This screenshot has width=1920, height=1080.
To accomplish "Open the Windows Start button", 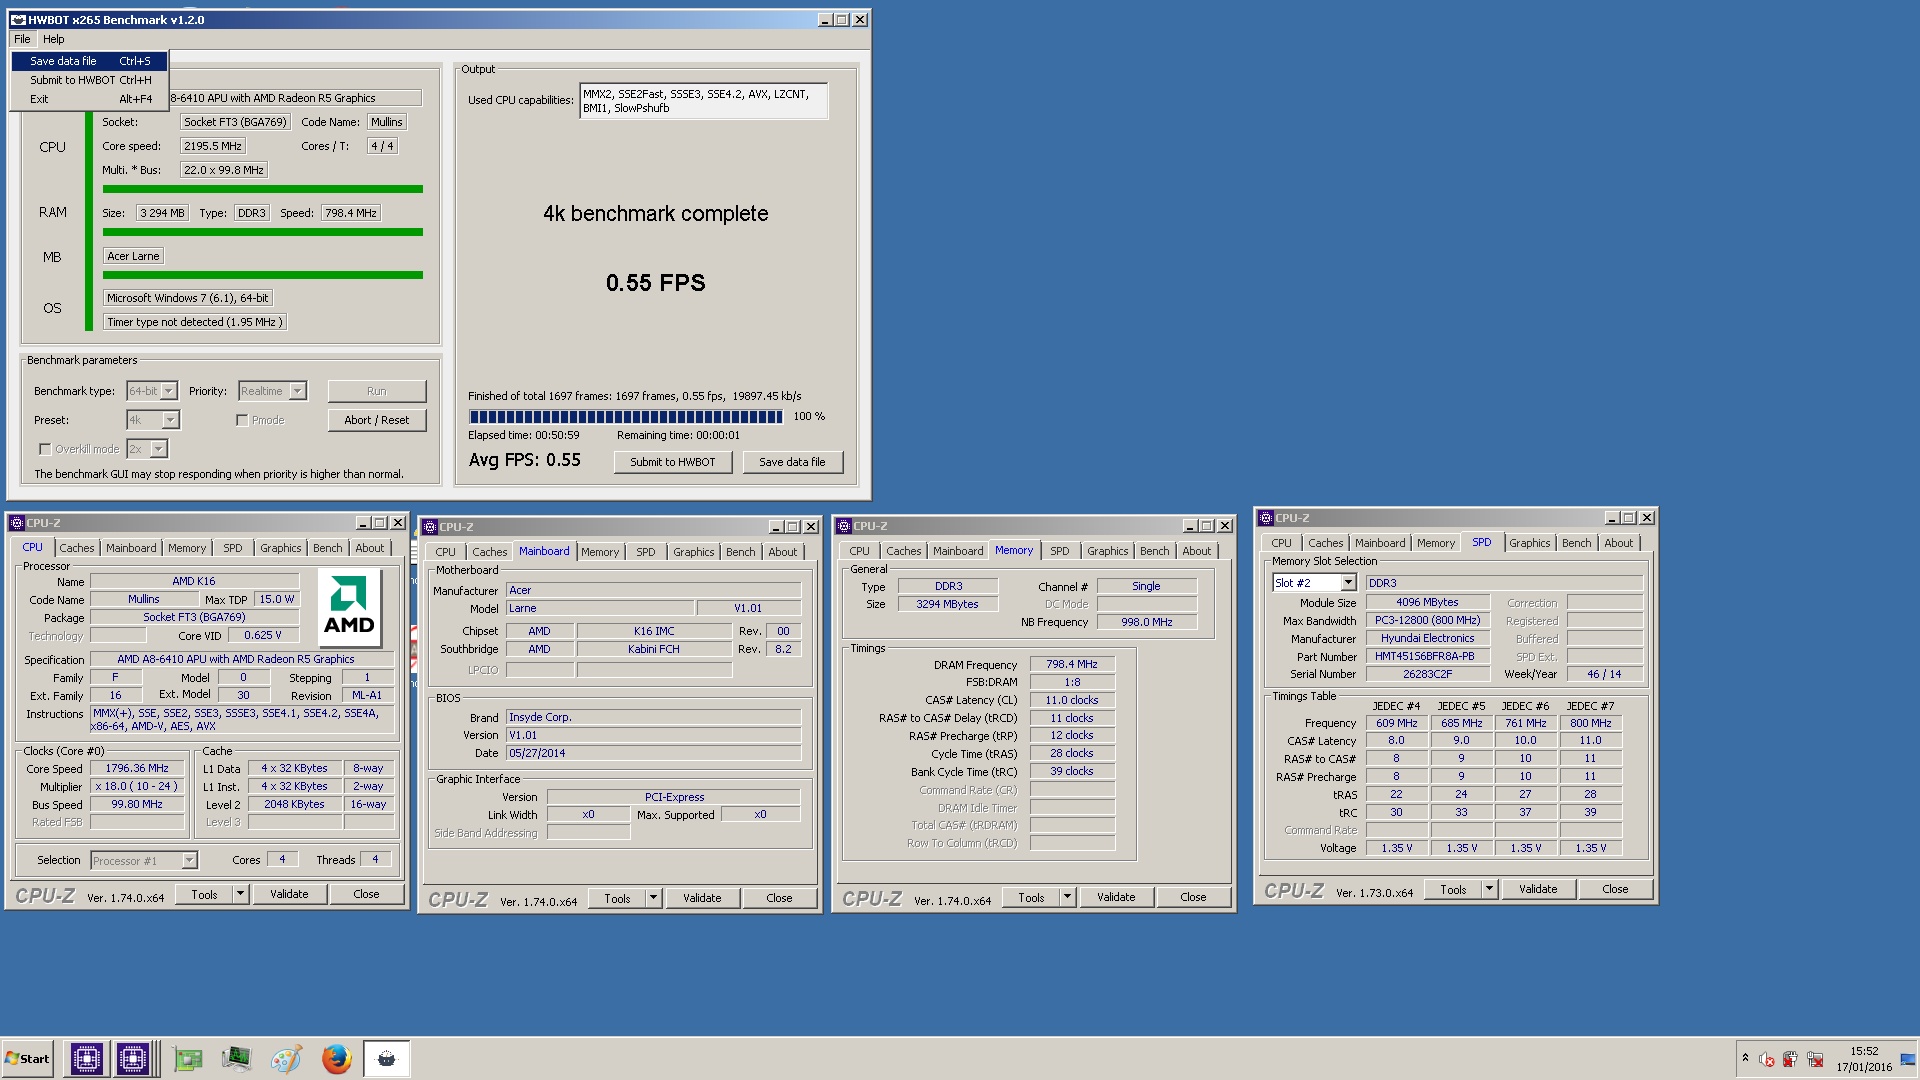I will [x=27, y=1058].
